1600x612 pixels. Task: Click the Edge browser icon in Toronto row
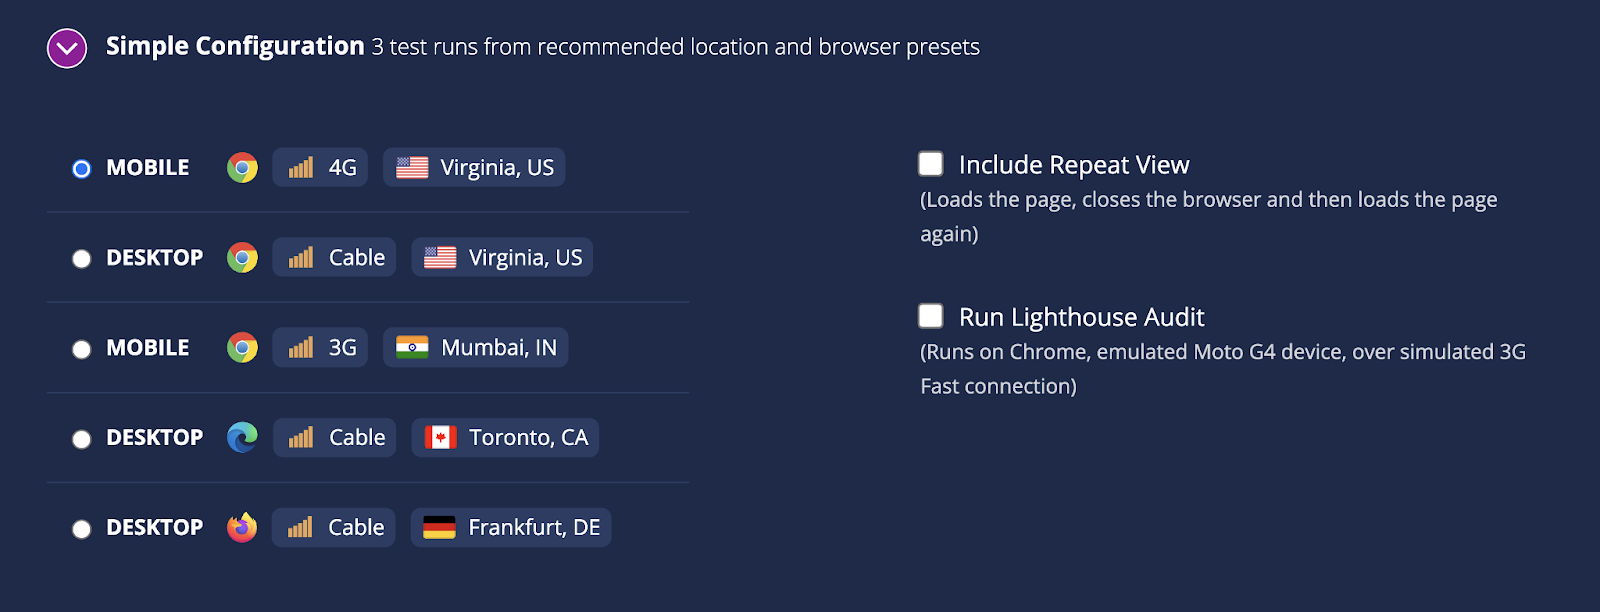click(x=242, y=438)
